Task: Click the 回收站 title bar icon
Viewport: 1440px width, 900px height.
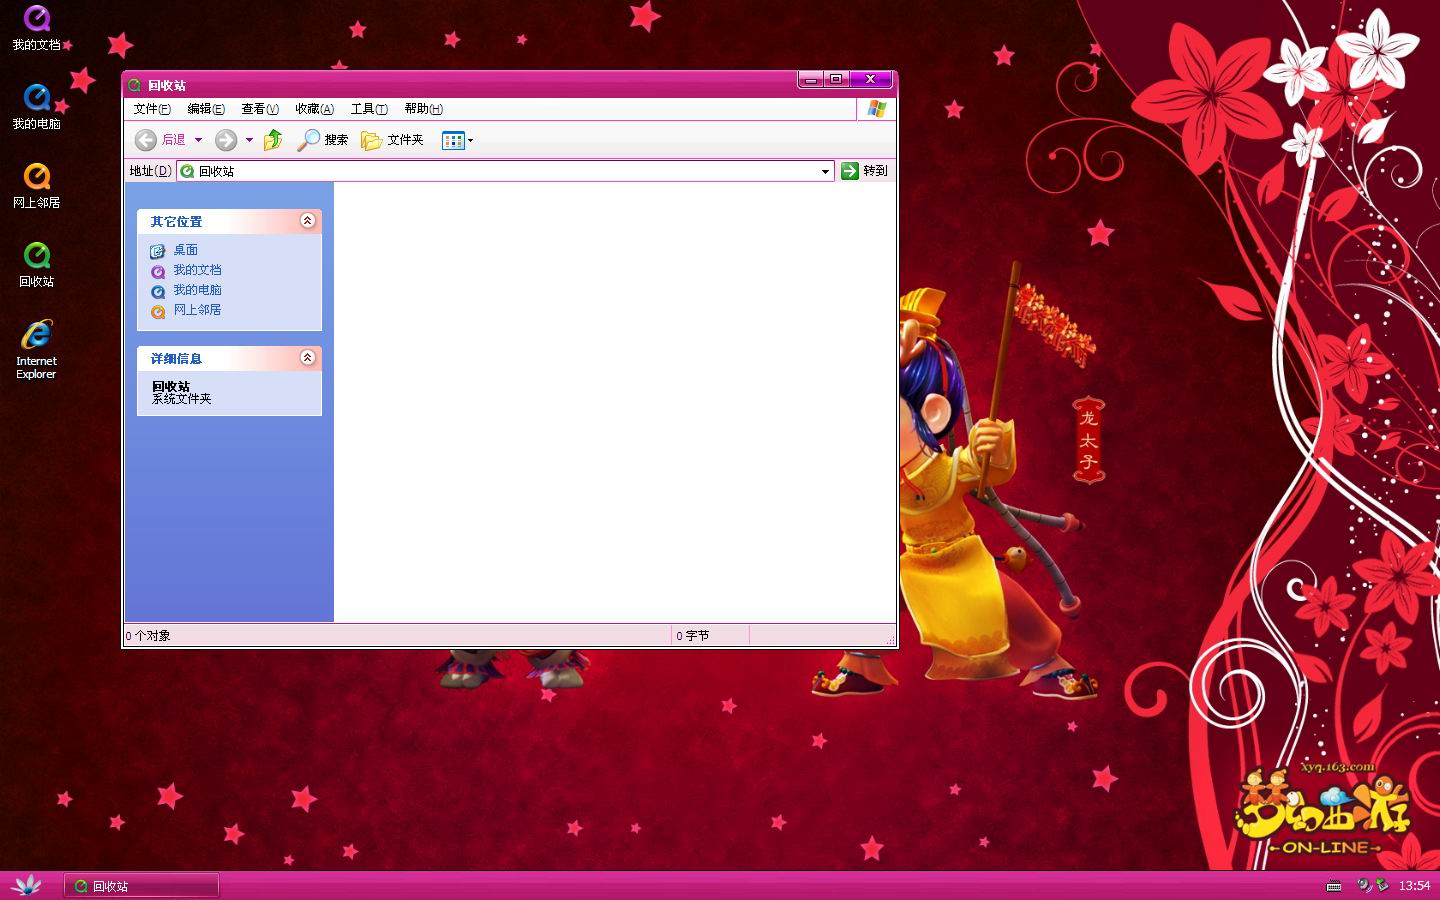Action: click(135, 85)
